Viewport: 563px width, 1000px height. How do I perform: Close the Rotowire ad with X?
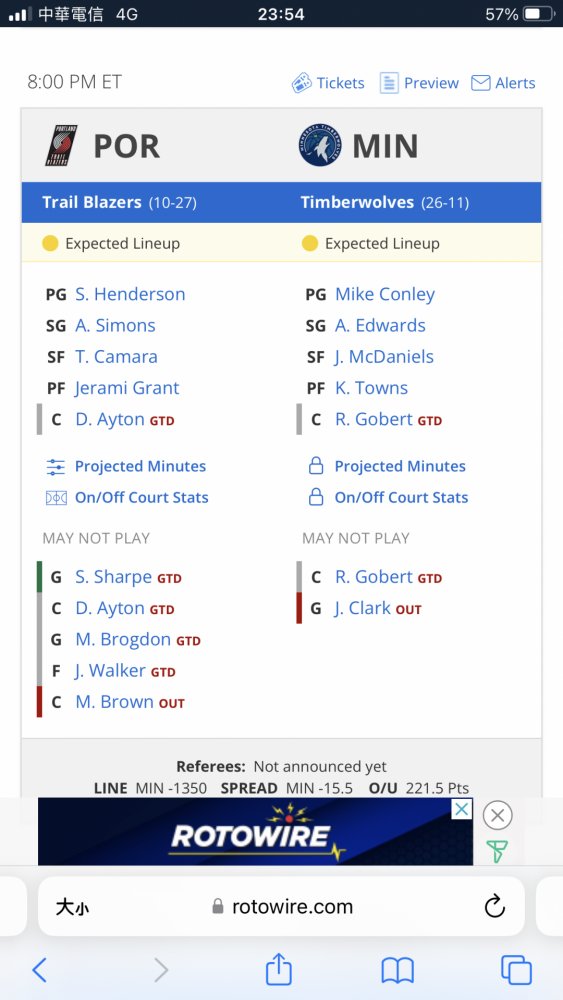(x=497, y=815)
